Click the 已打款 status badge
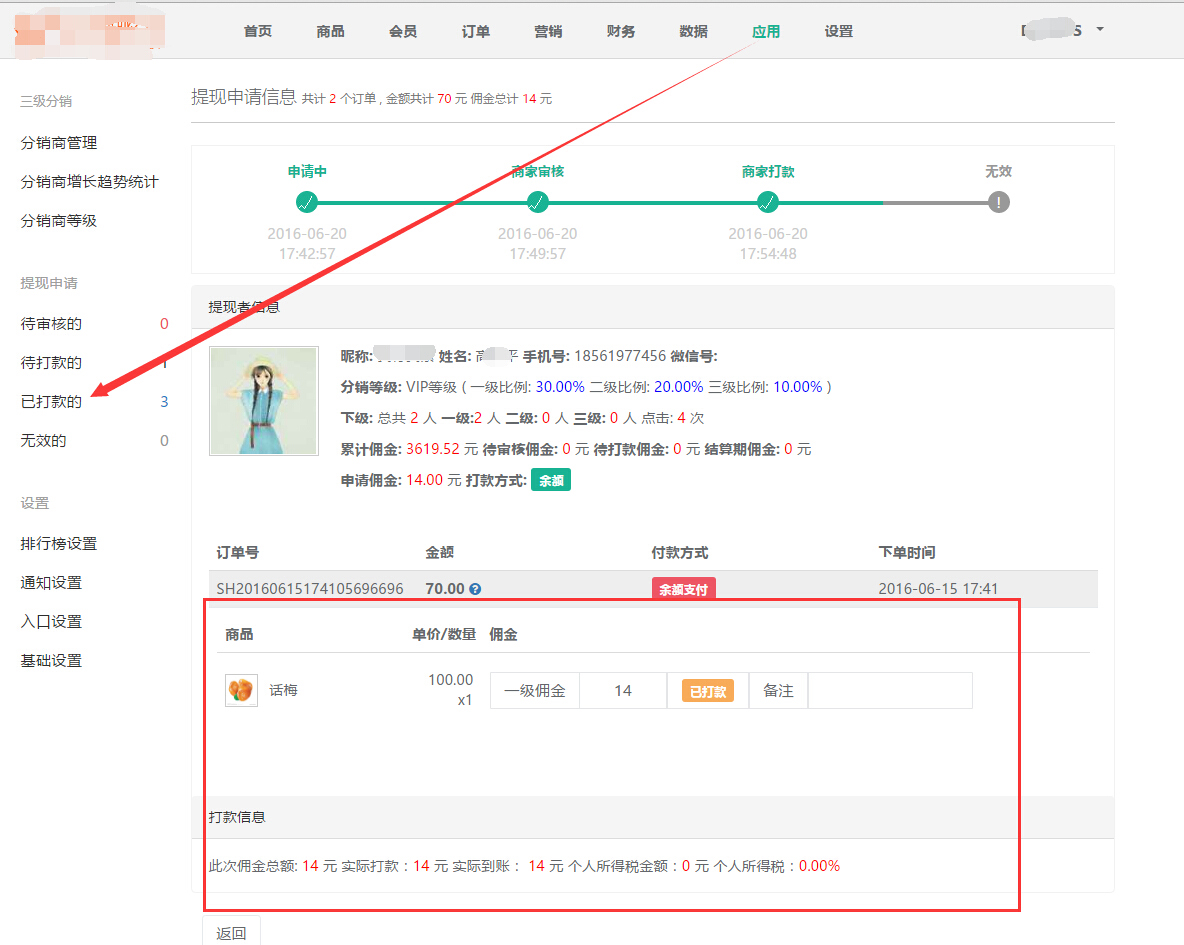The image size is (1184, 945). click(x=708, y=691)
